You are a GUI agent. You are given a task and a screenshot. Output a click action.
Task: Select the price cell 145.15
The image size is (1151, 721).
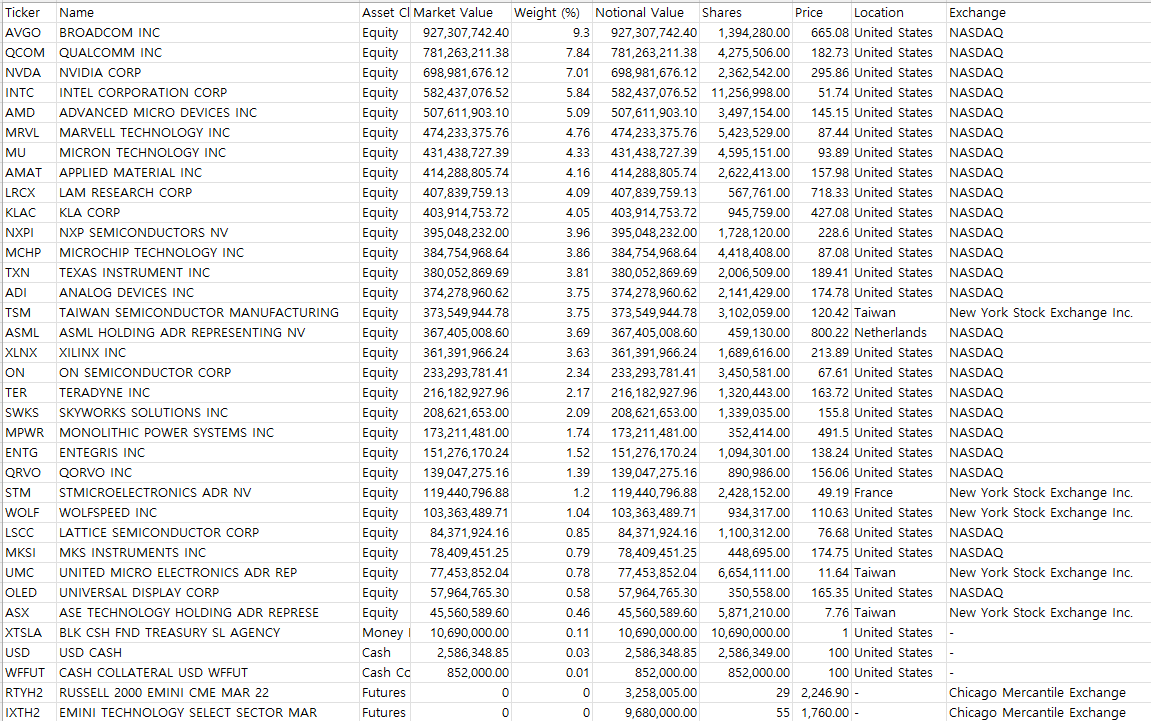click(x=821, y=113)
